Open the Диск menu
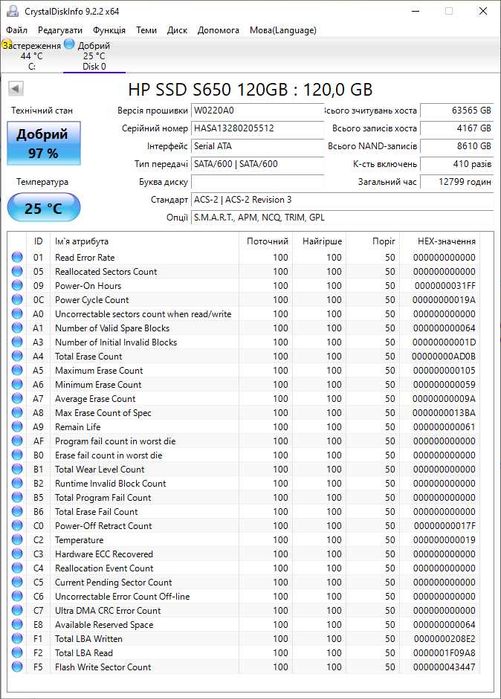 177,30
